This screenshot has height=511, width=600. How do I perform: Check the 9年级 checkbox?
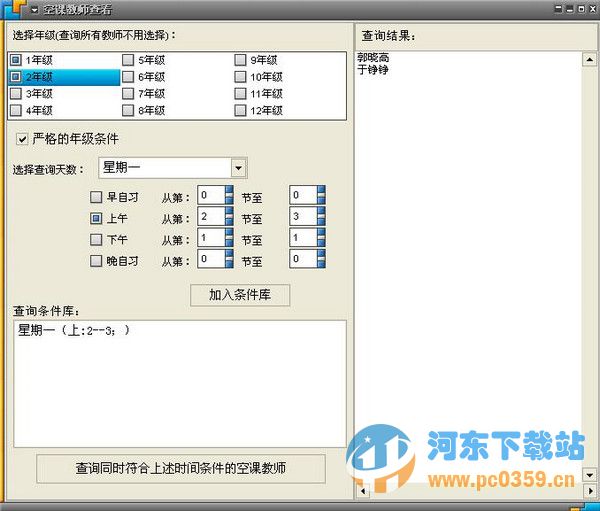pos(240,60)
